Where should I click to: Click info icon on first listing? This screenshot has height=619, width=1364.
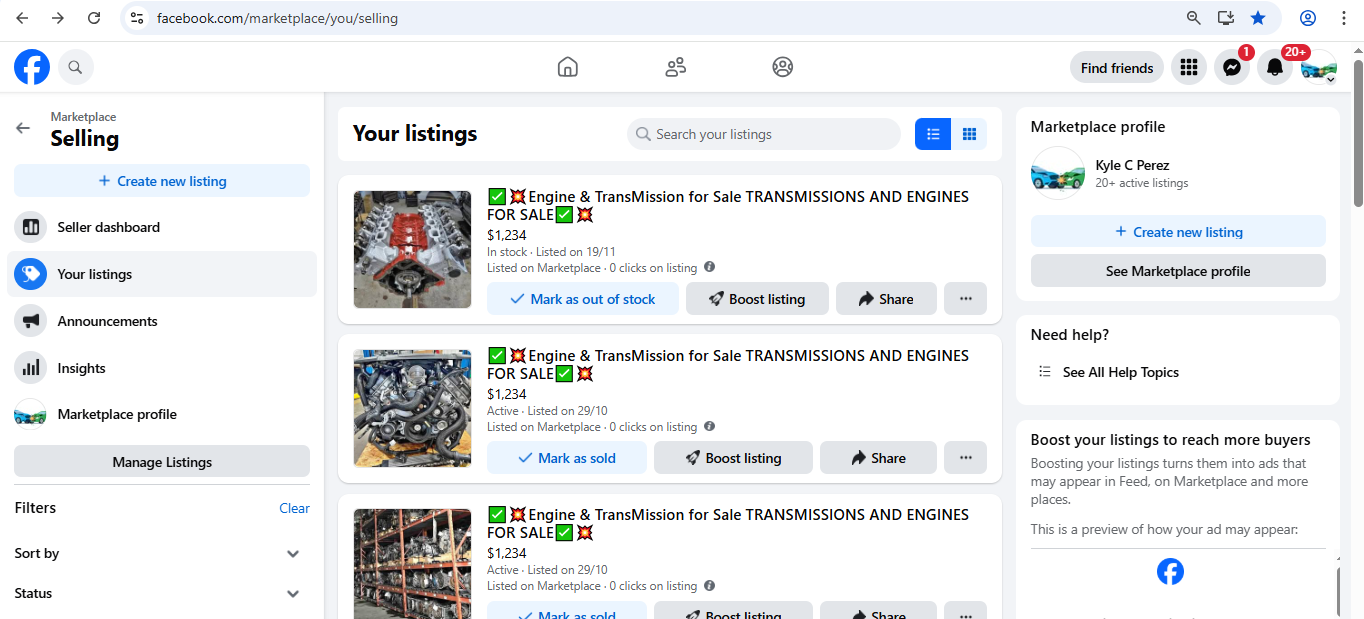pos(709,267)
